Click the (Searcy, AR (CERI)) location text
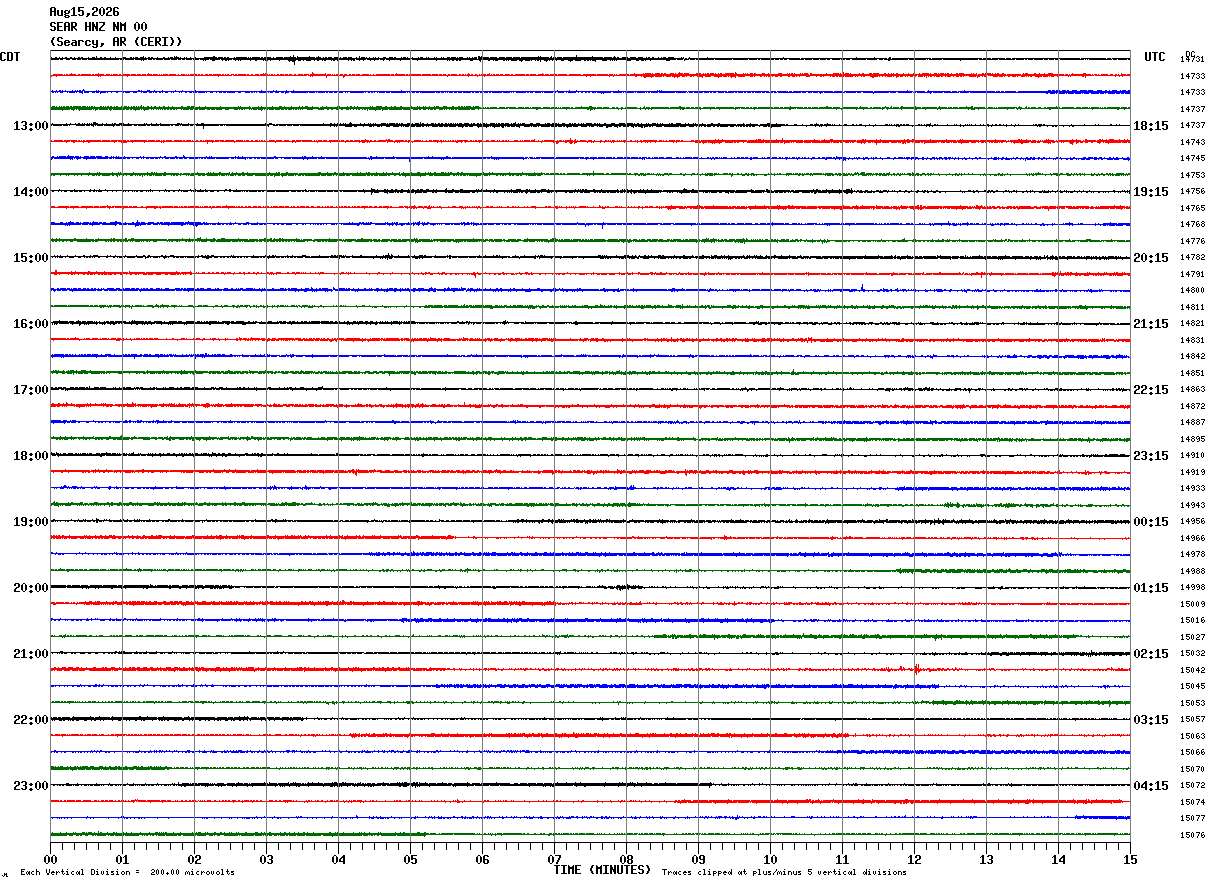The height and width of the screenshot is (886, 1210). click(x=116, y=42)
